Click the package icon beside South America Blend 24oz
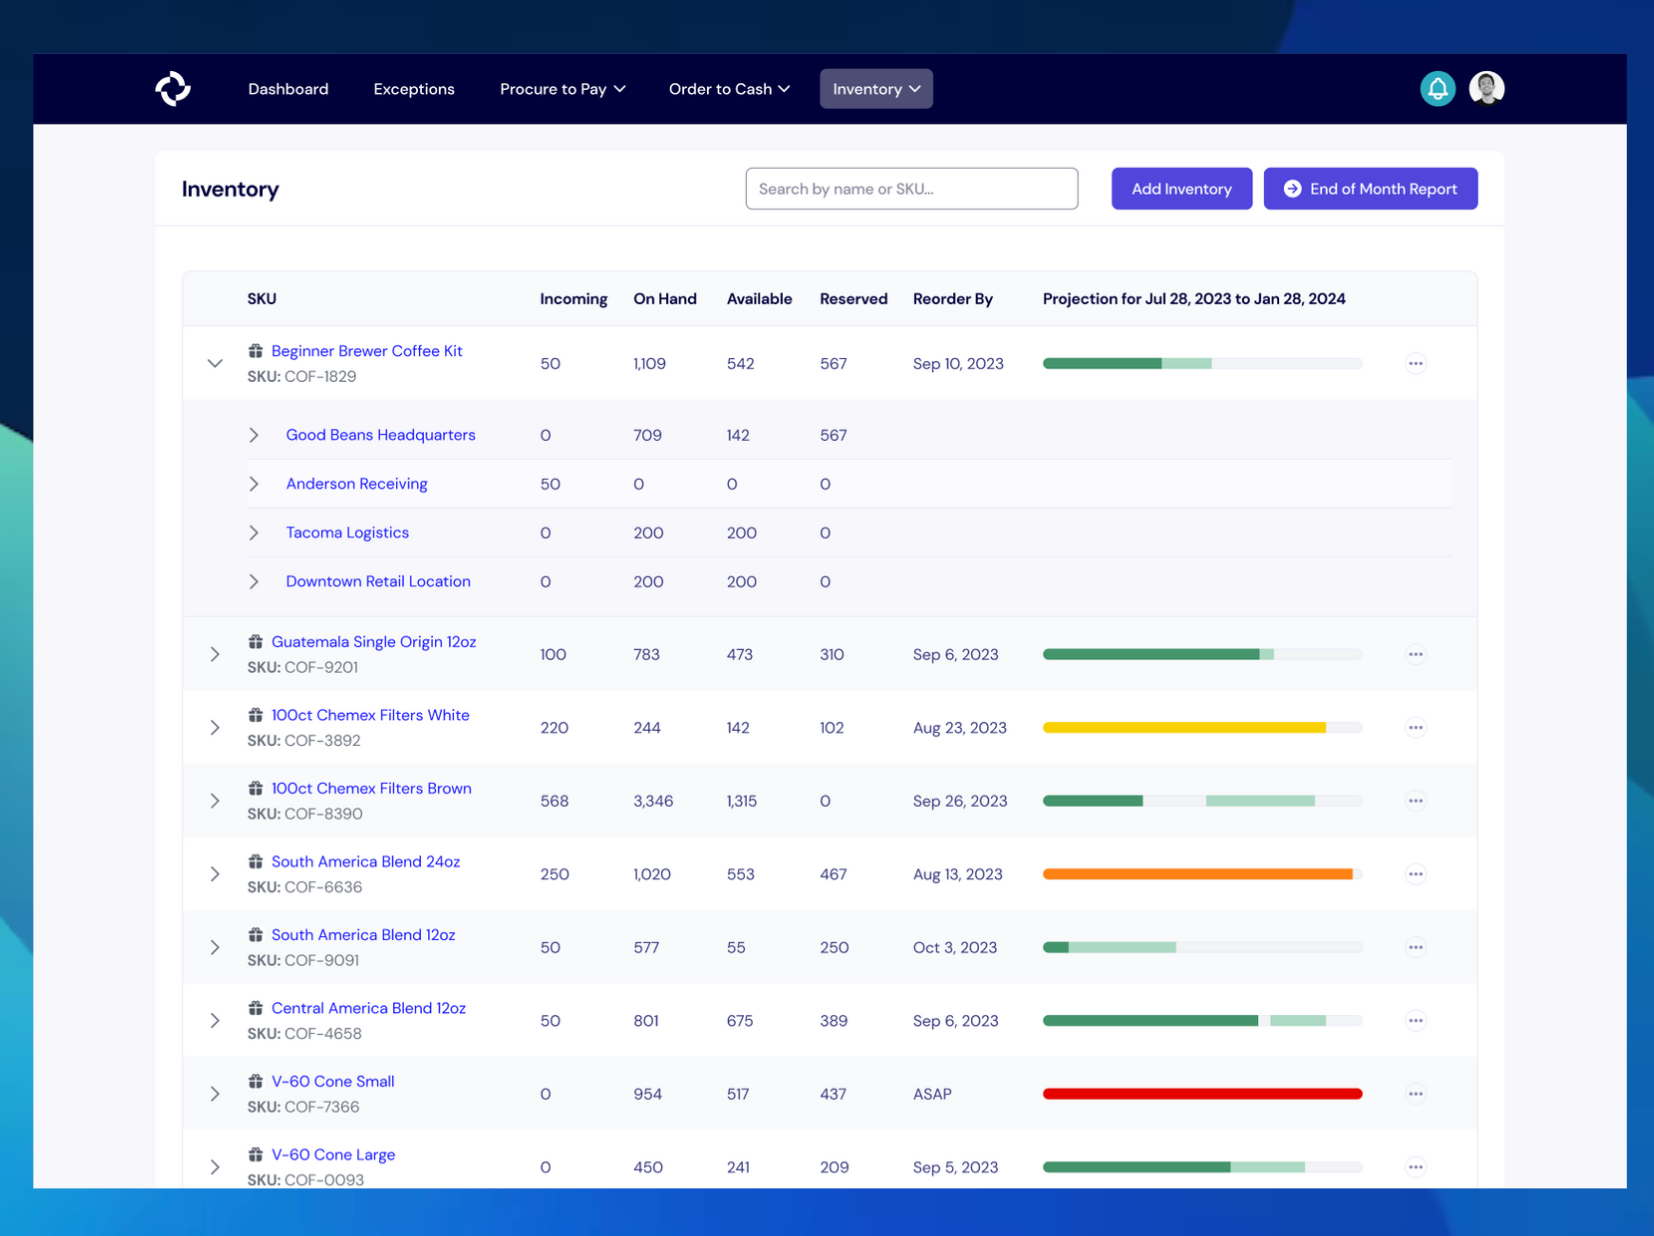The width and height of the screenshot is (1654, 1236). point(256,861)
